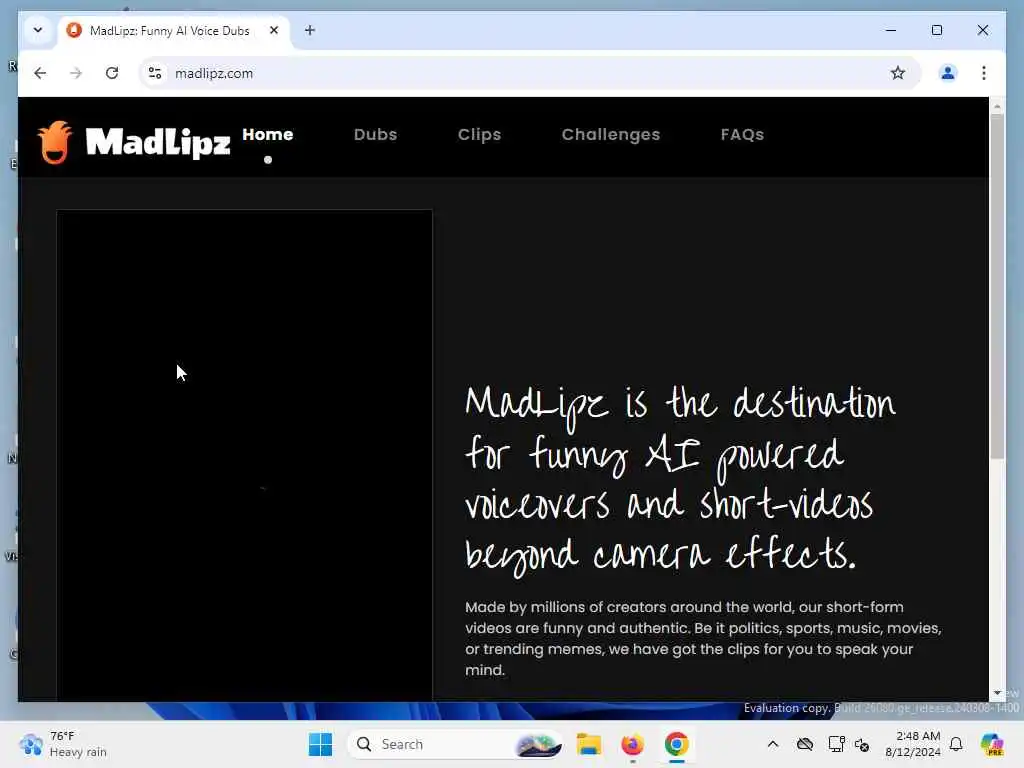Open the Dubs page
Screen dimensions: 1024x768
pyautogui.click(x=376, y=135)
